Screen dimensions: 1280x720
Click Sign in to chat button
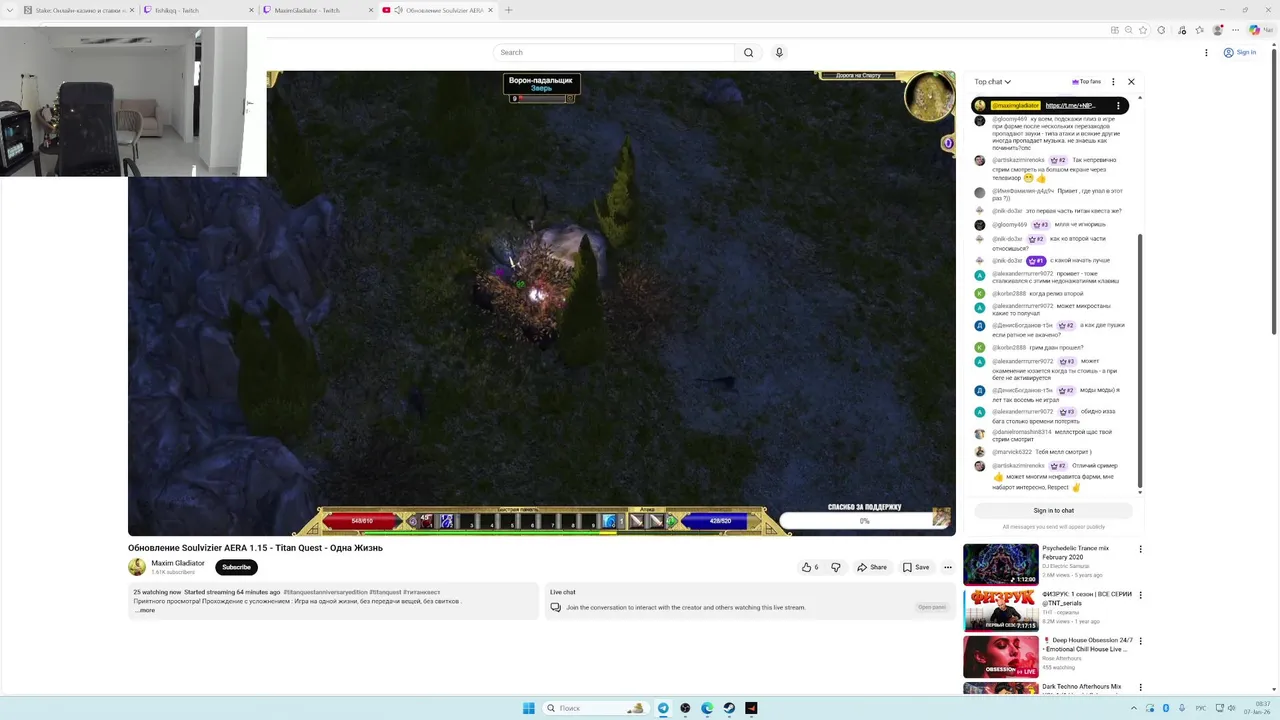(1053, 510)
